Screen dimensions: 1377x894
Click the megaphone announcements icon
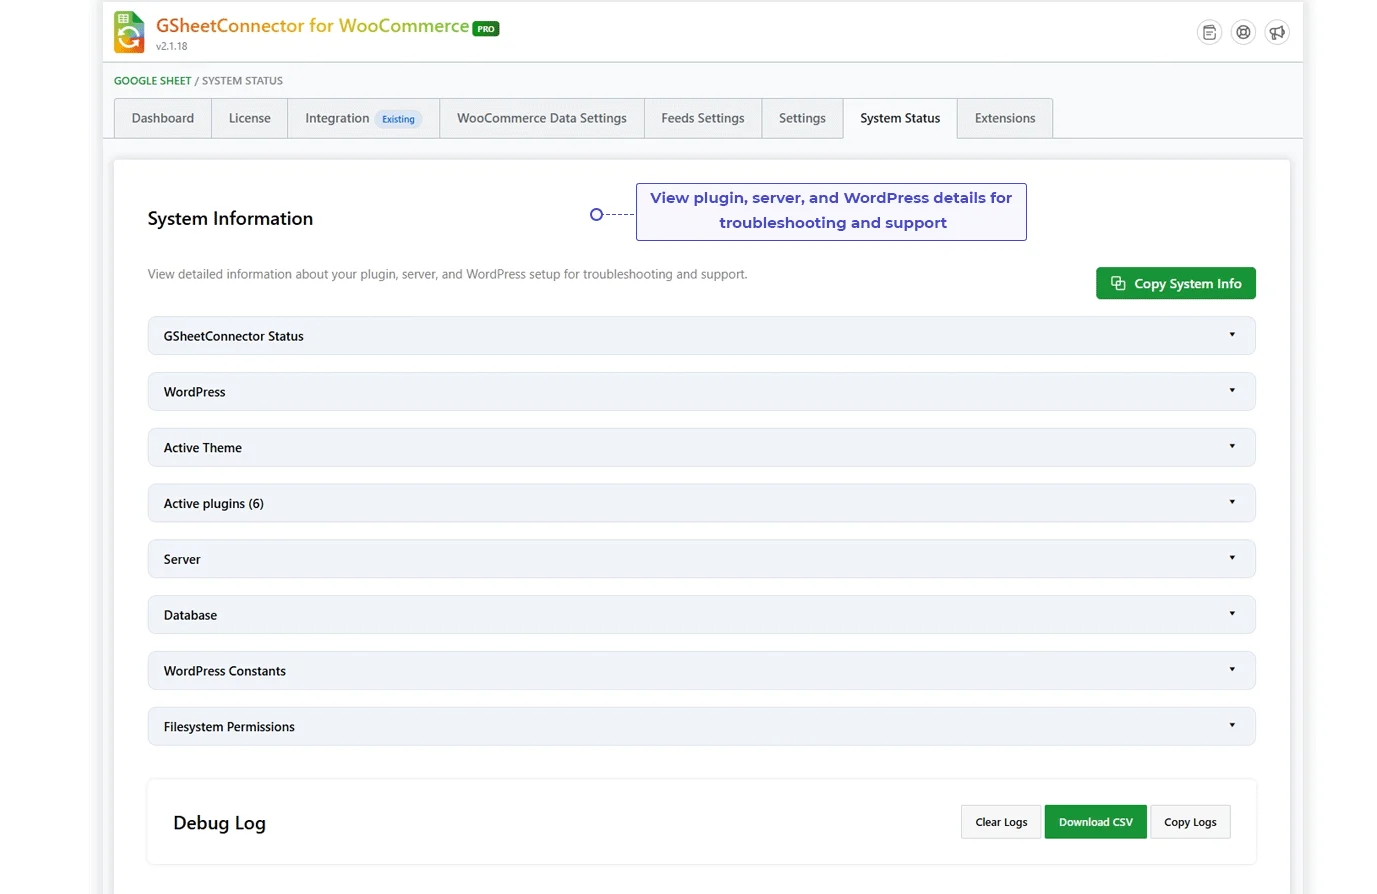[1277, 32]
